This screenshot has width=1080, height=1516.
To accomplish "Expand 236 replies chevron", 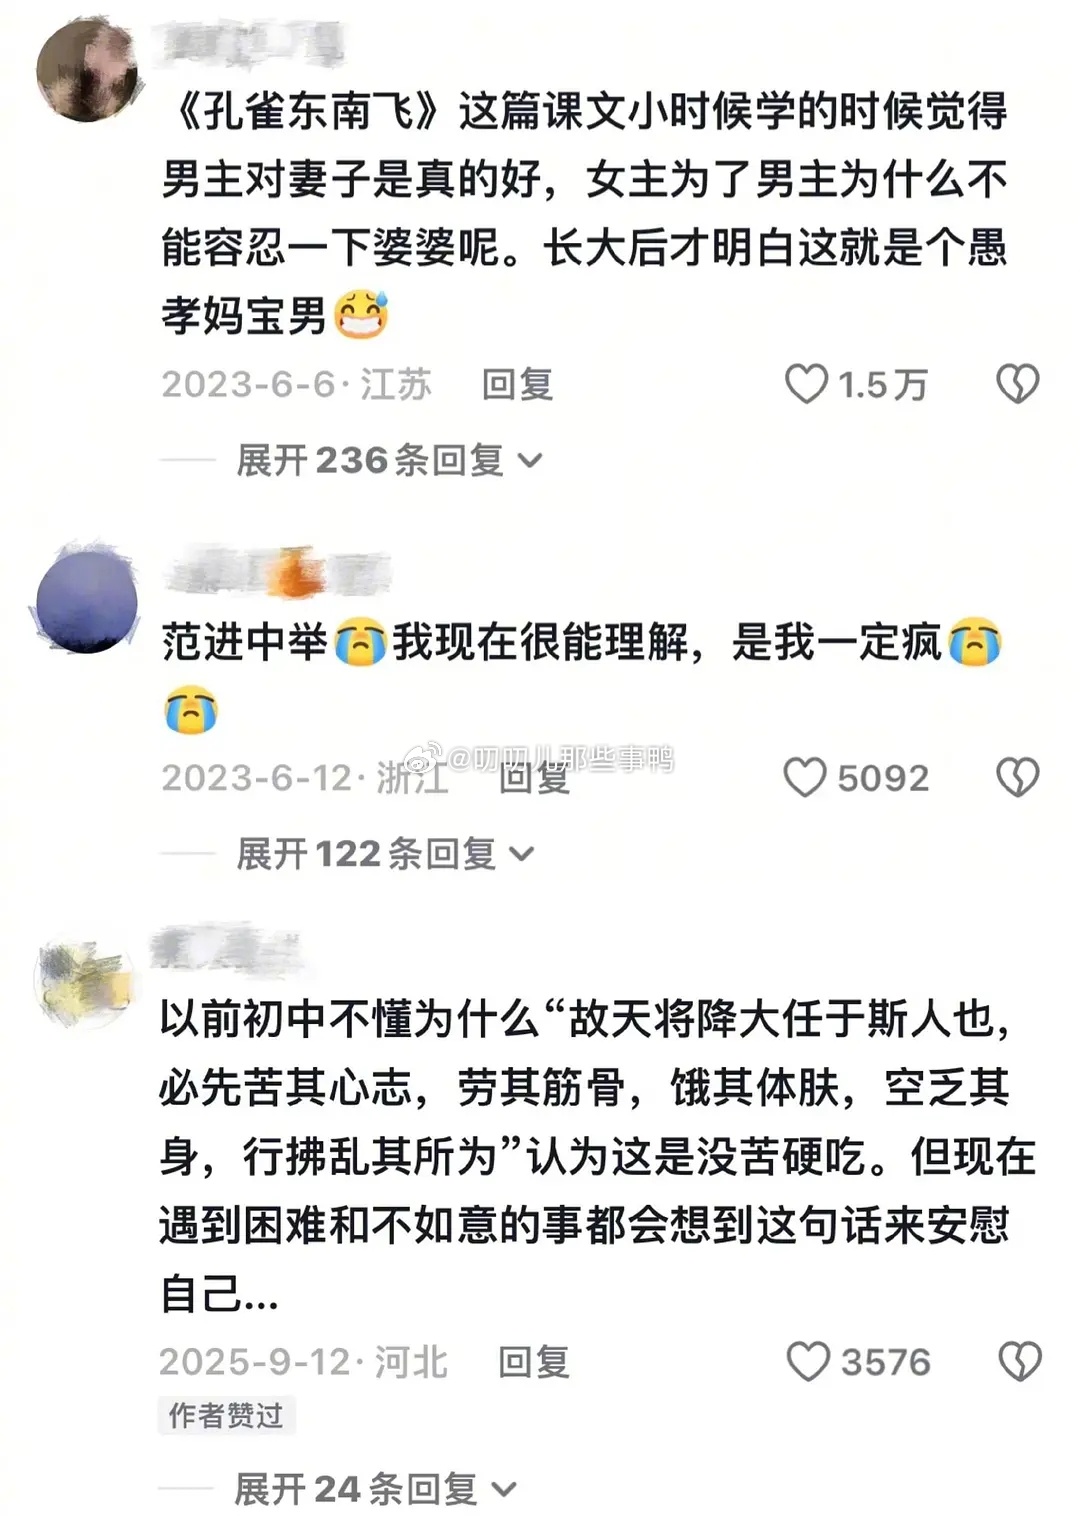I will [x=530, y=461].
